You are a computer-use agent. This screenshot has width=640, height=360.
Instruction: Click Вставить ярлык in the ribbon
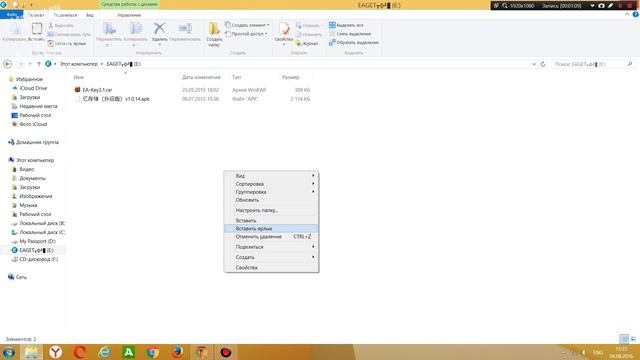(x=67, y=43)
